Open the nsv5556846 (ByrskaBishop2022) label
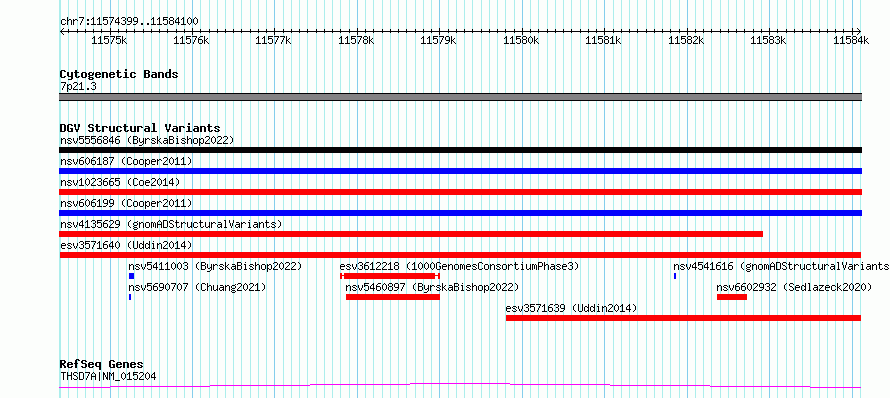This screenshot has height=398, width=890. tap(147, 140)
